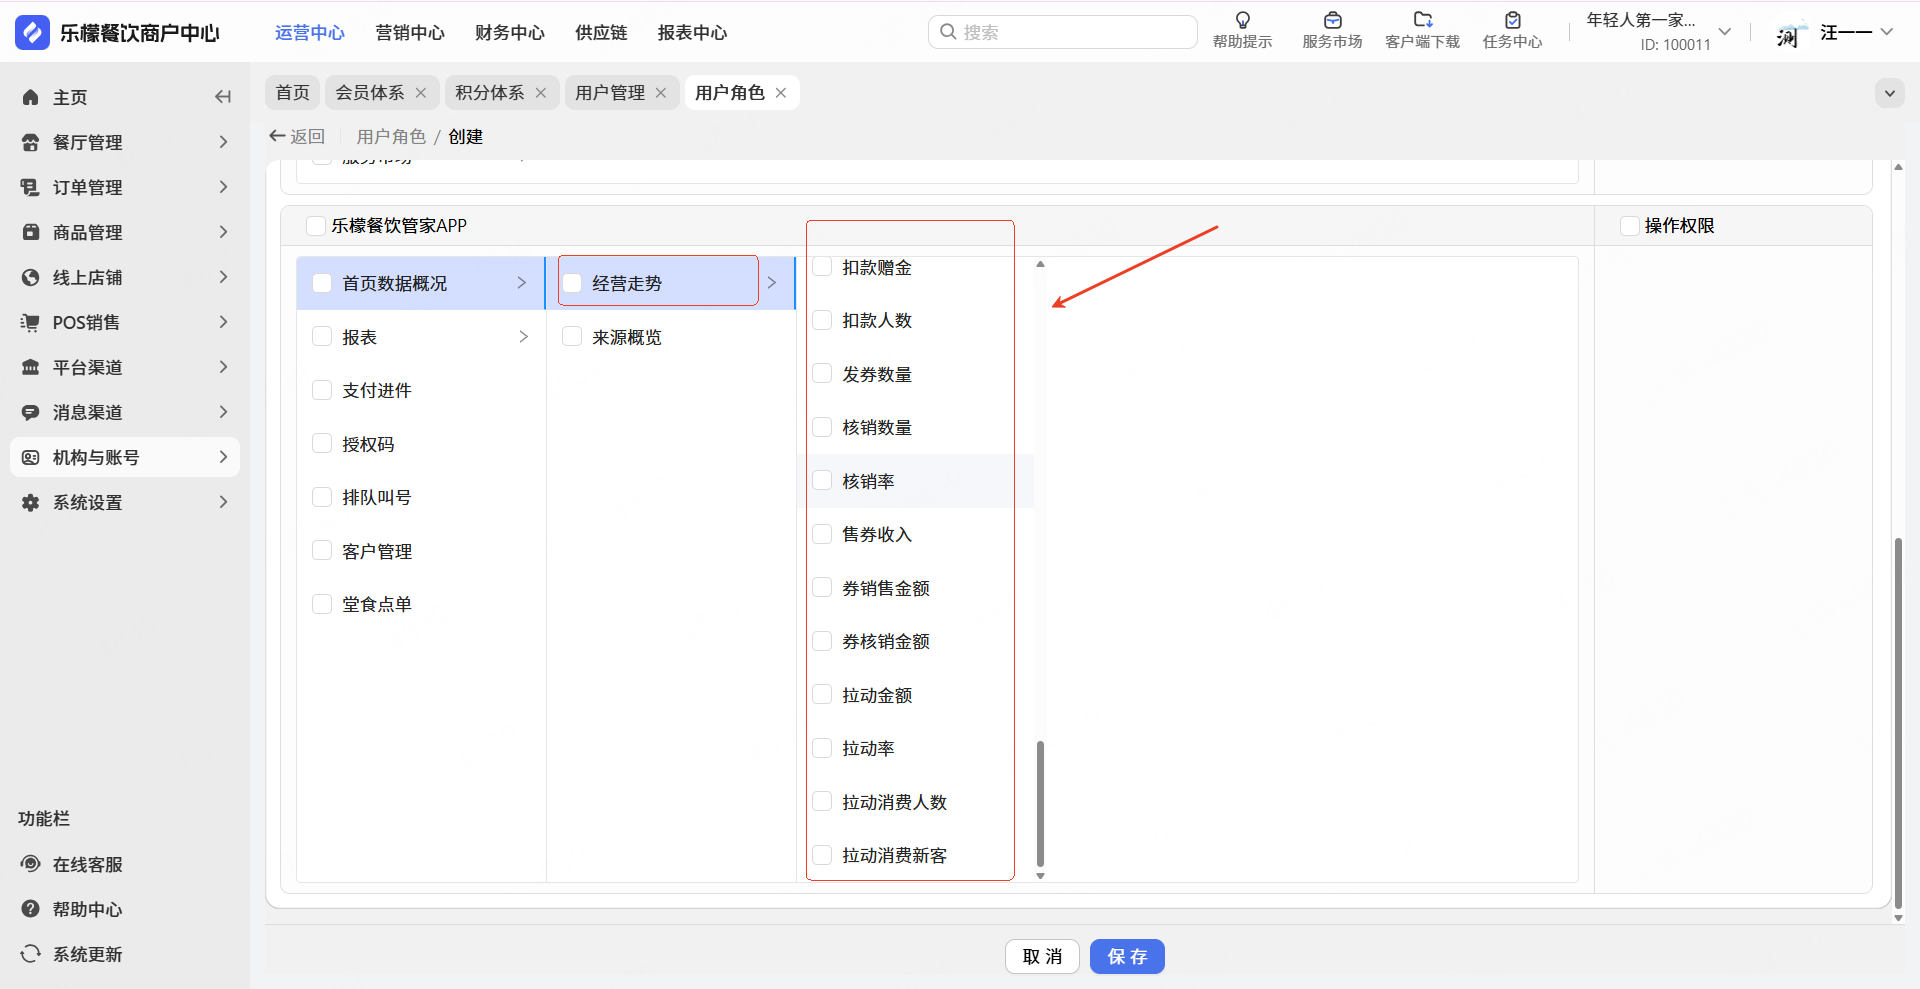Click the 餐厅管理 sidebar icon

click(x=31, y=142)
